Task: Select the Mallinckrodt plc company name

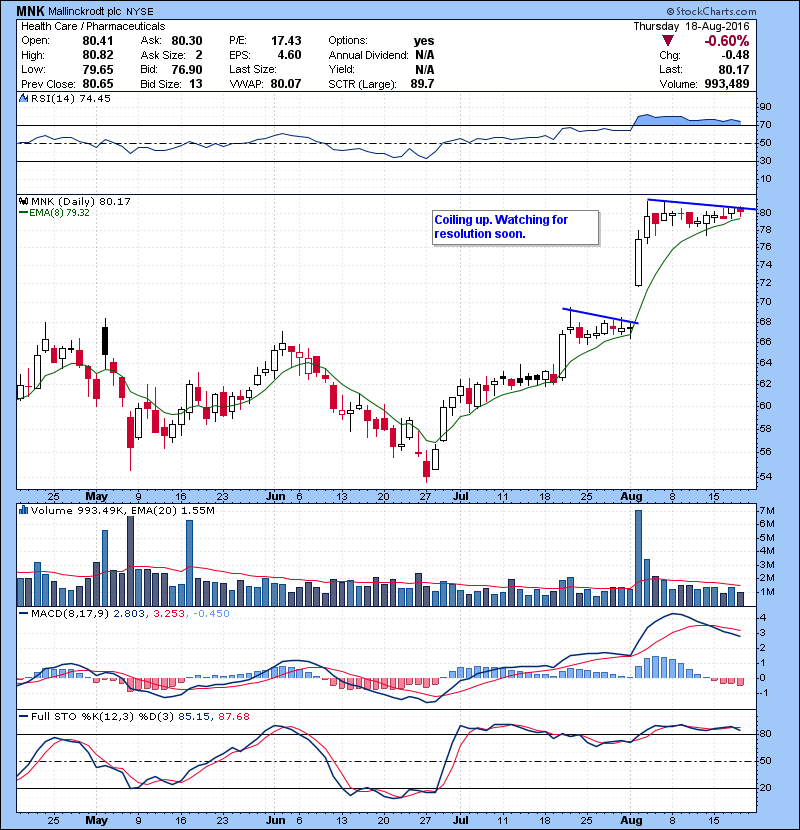Action: (x=86, y=11)
